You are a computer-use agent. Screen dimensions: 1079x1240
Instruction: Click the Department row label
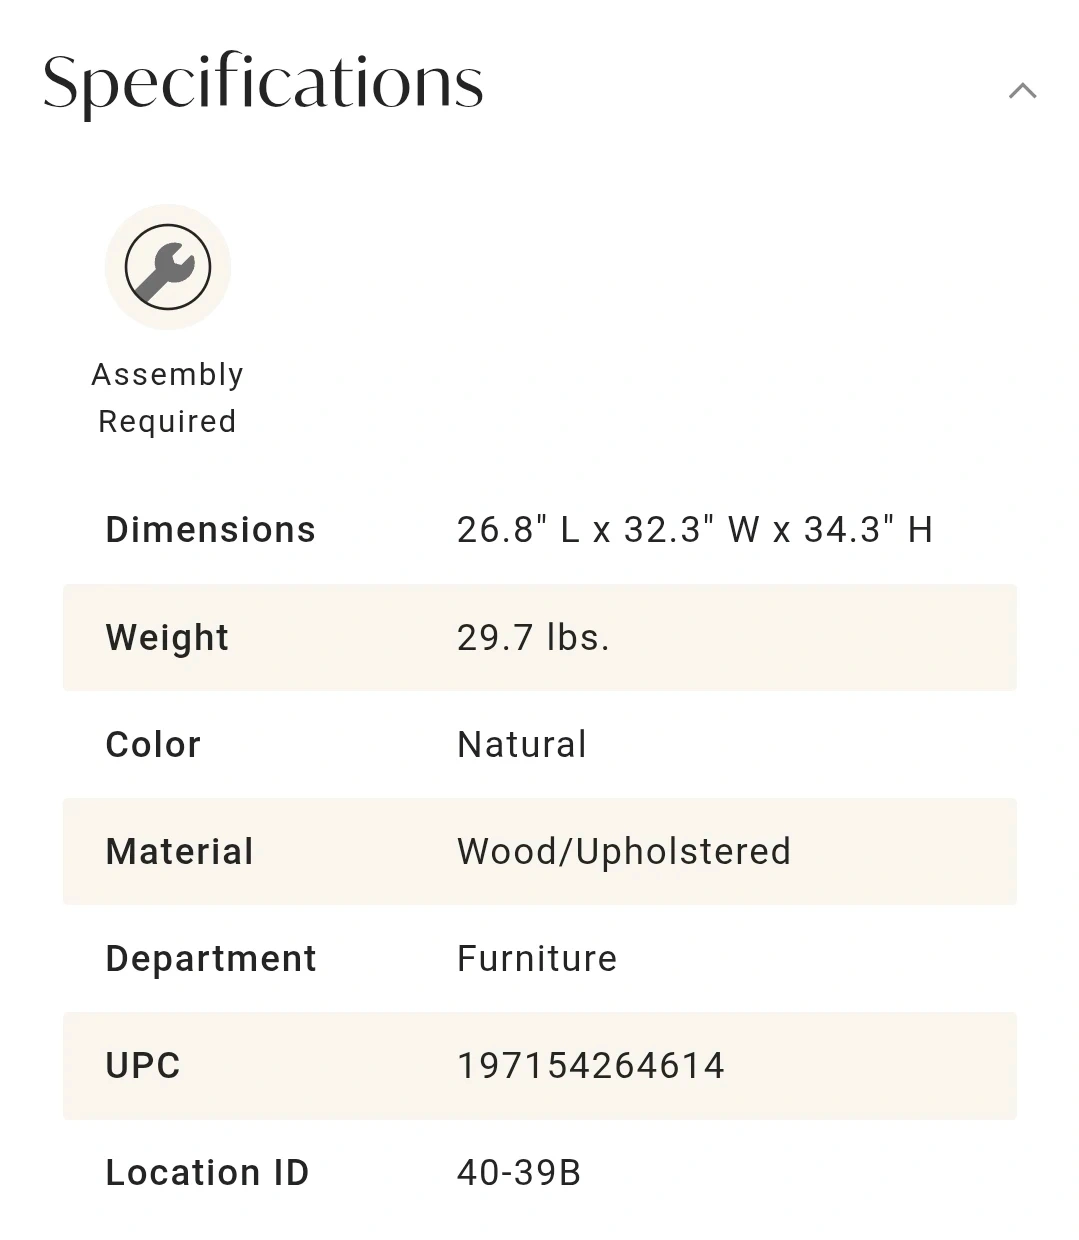click(x=211, y=959)
